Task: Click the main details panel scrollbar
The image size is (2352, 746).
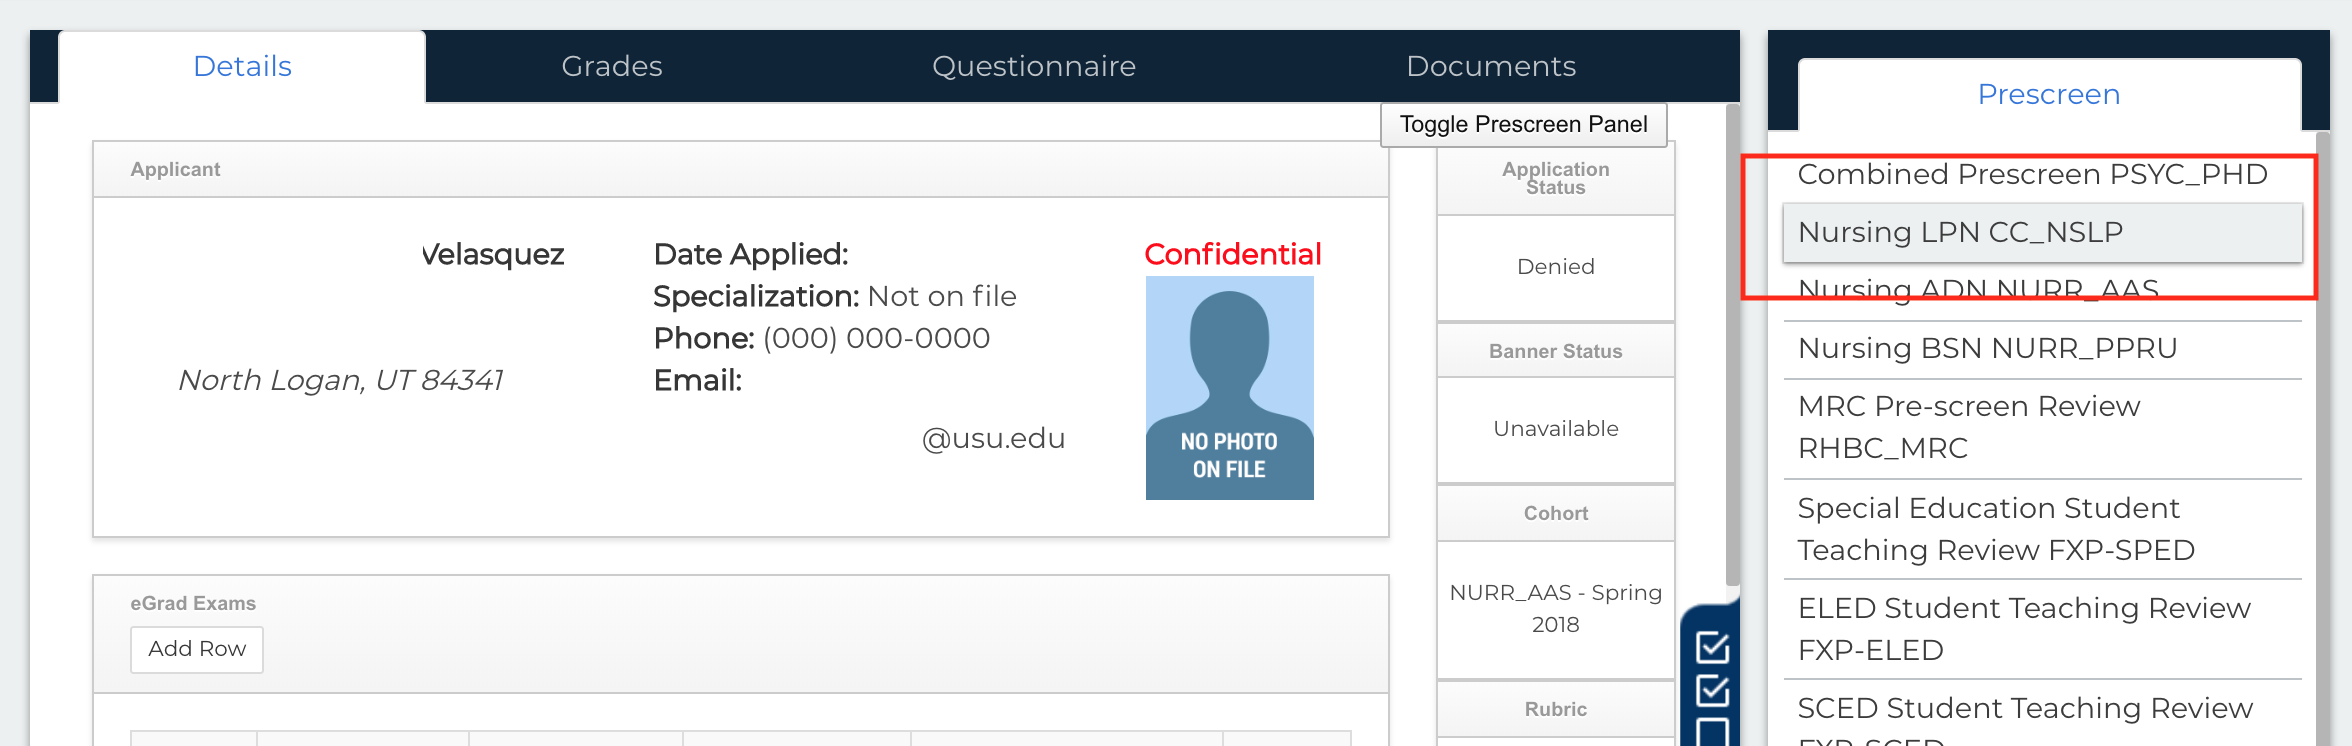Action: pos(1732,340)
